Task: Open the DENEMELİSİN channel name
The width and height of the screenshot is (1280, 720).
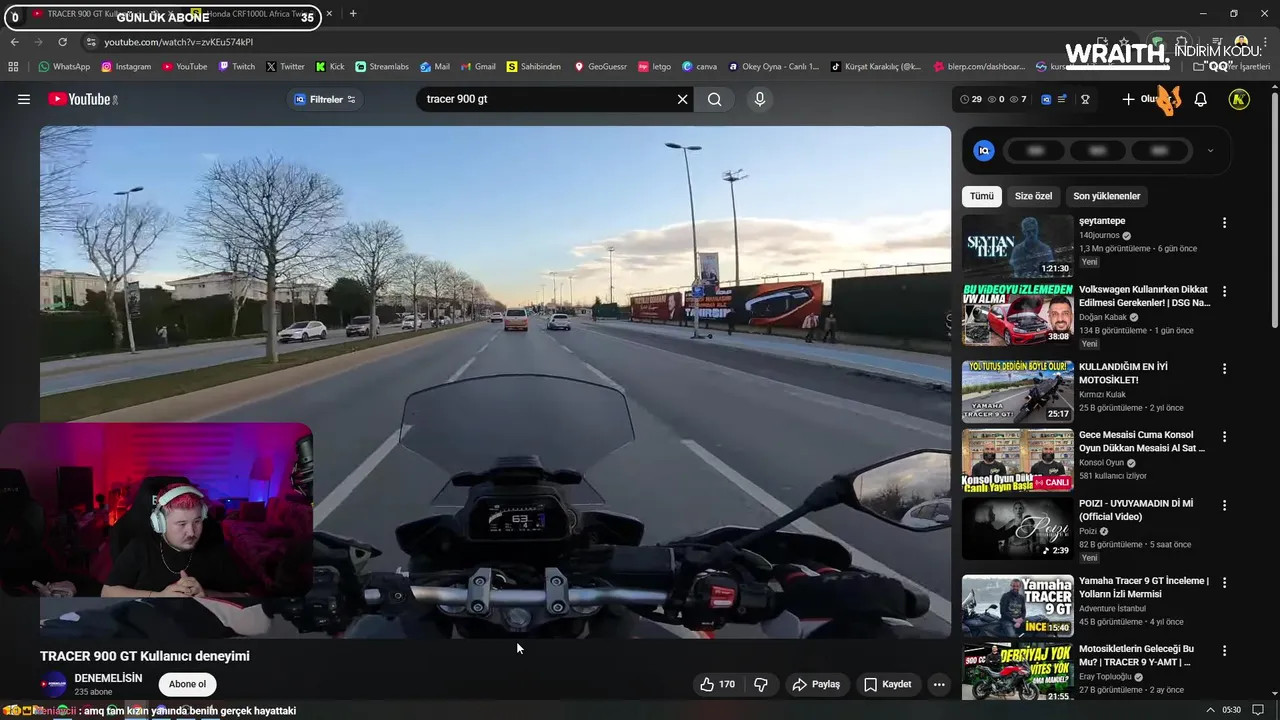Action: tap(108, 678)
